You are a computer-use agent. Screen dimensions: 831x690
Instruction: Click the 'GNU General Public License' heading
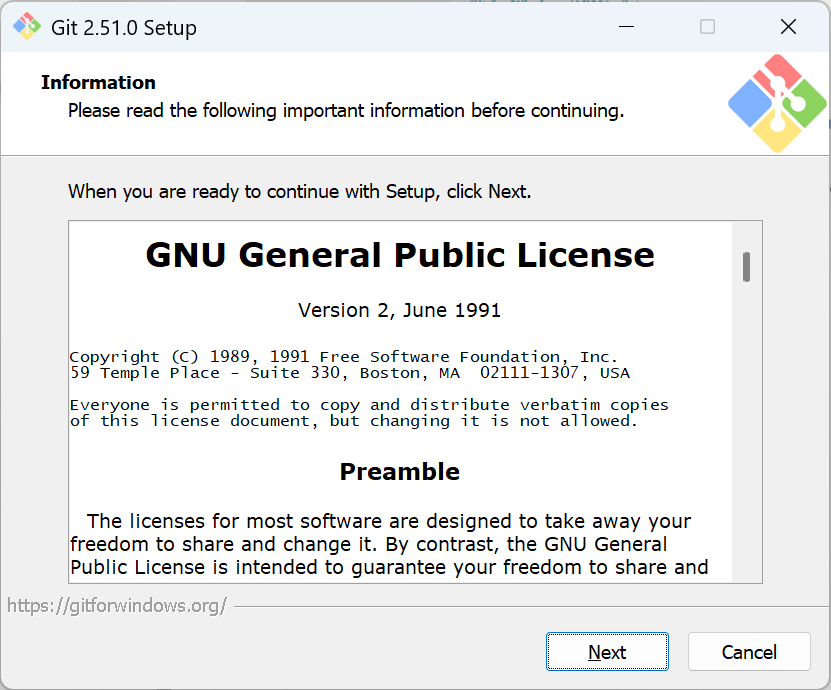point(400,255)
